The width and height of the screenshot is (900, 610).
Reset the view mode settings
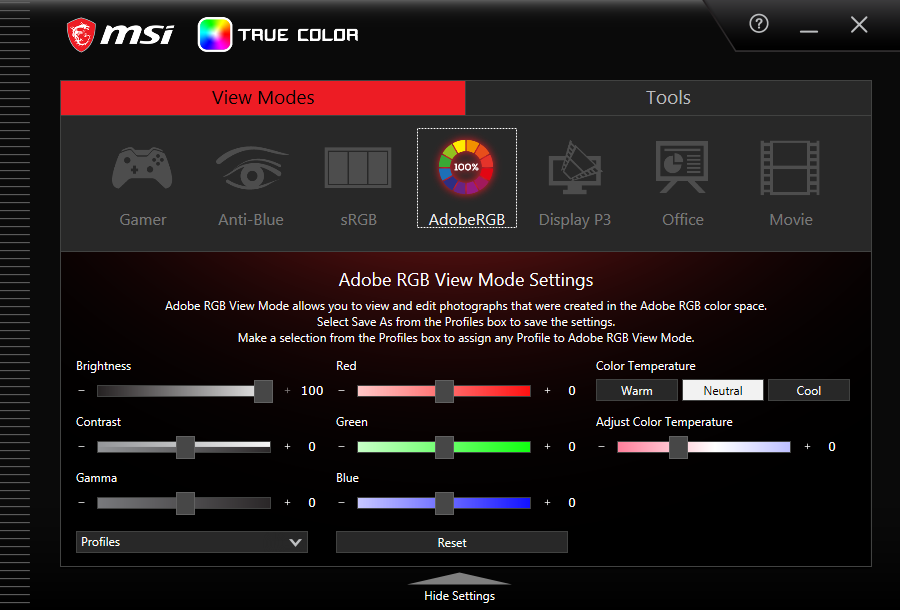pos(452,542)
